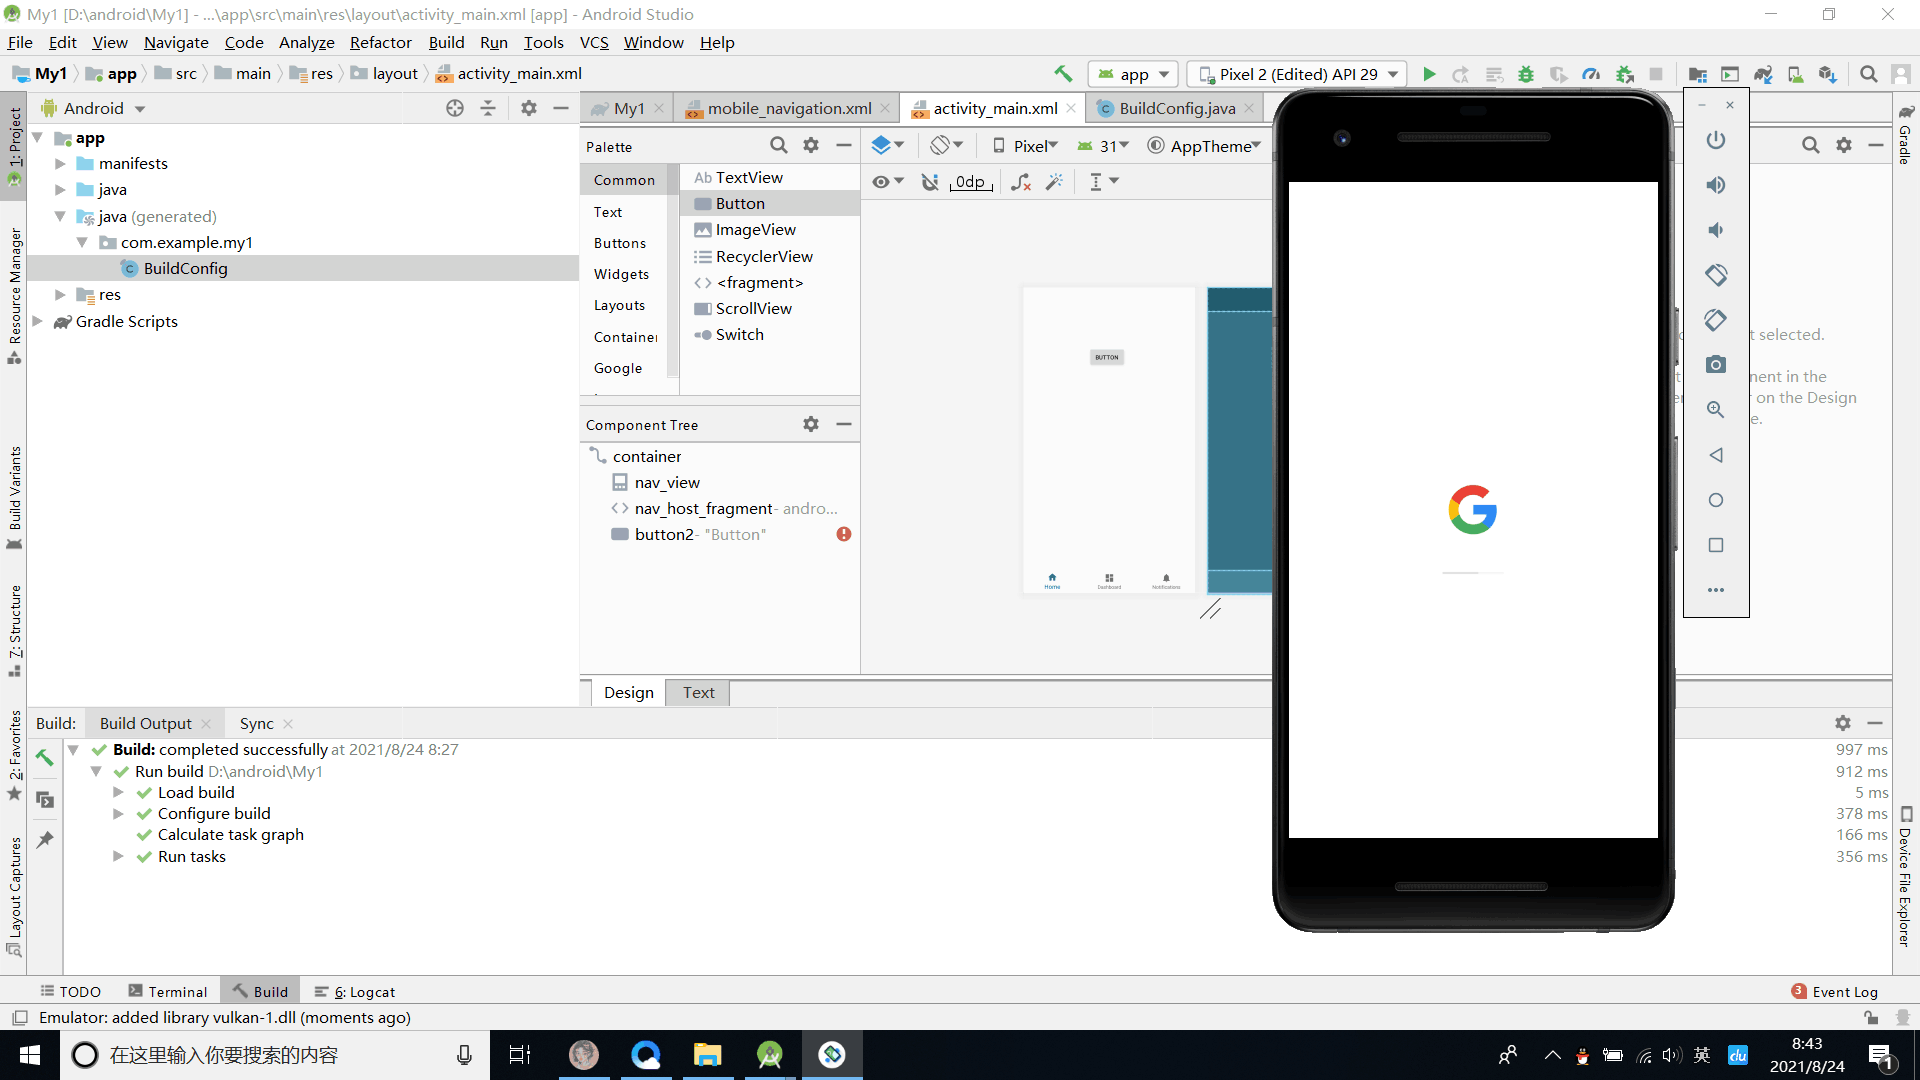Screen dimensions: 1920x1080
Task: Click the green Run app play button
Action: point(1429,74)
